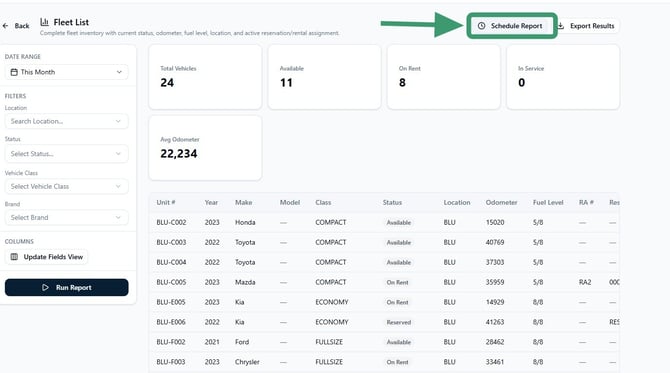Click the Available badge for BLU-C002
670x373 pixels.
(x=399, y=223)
